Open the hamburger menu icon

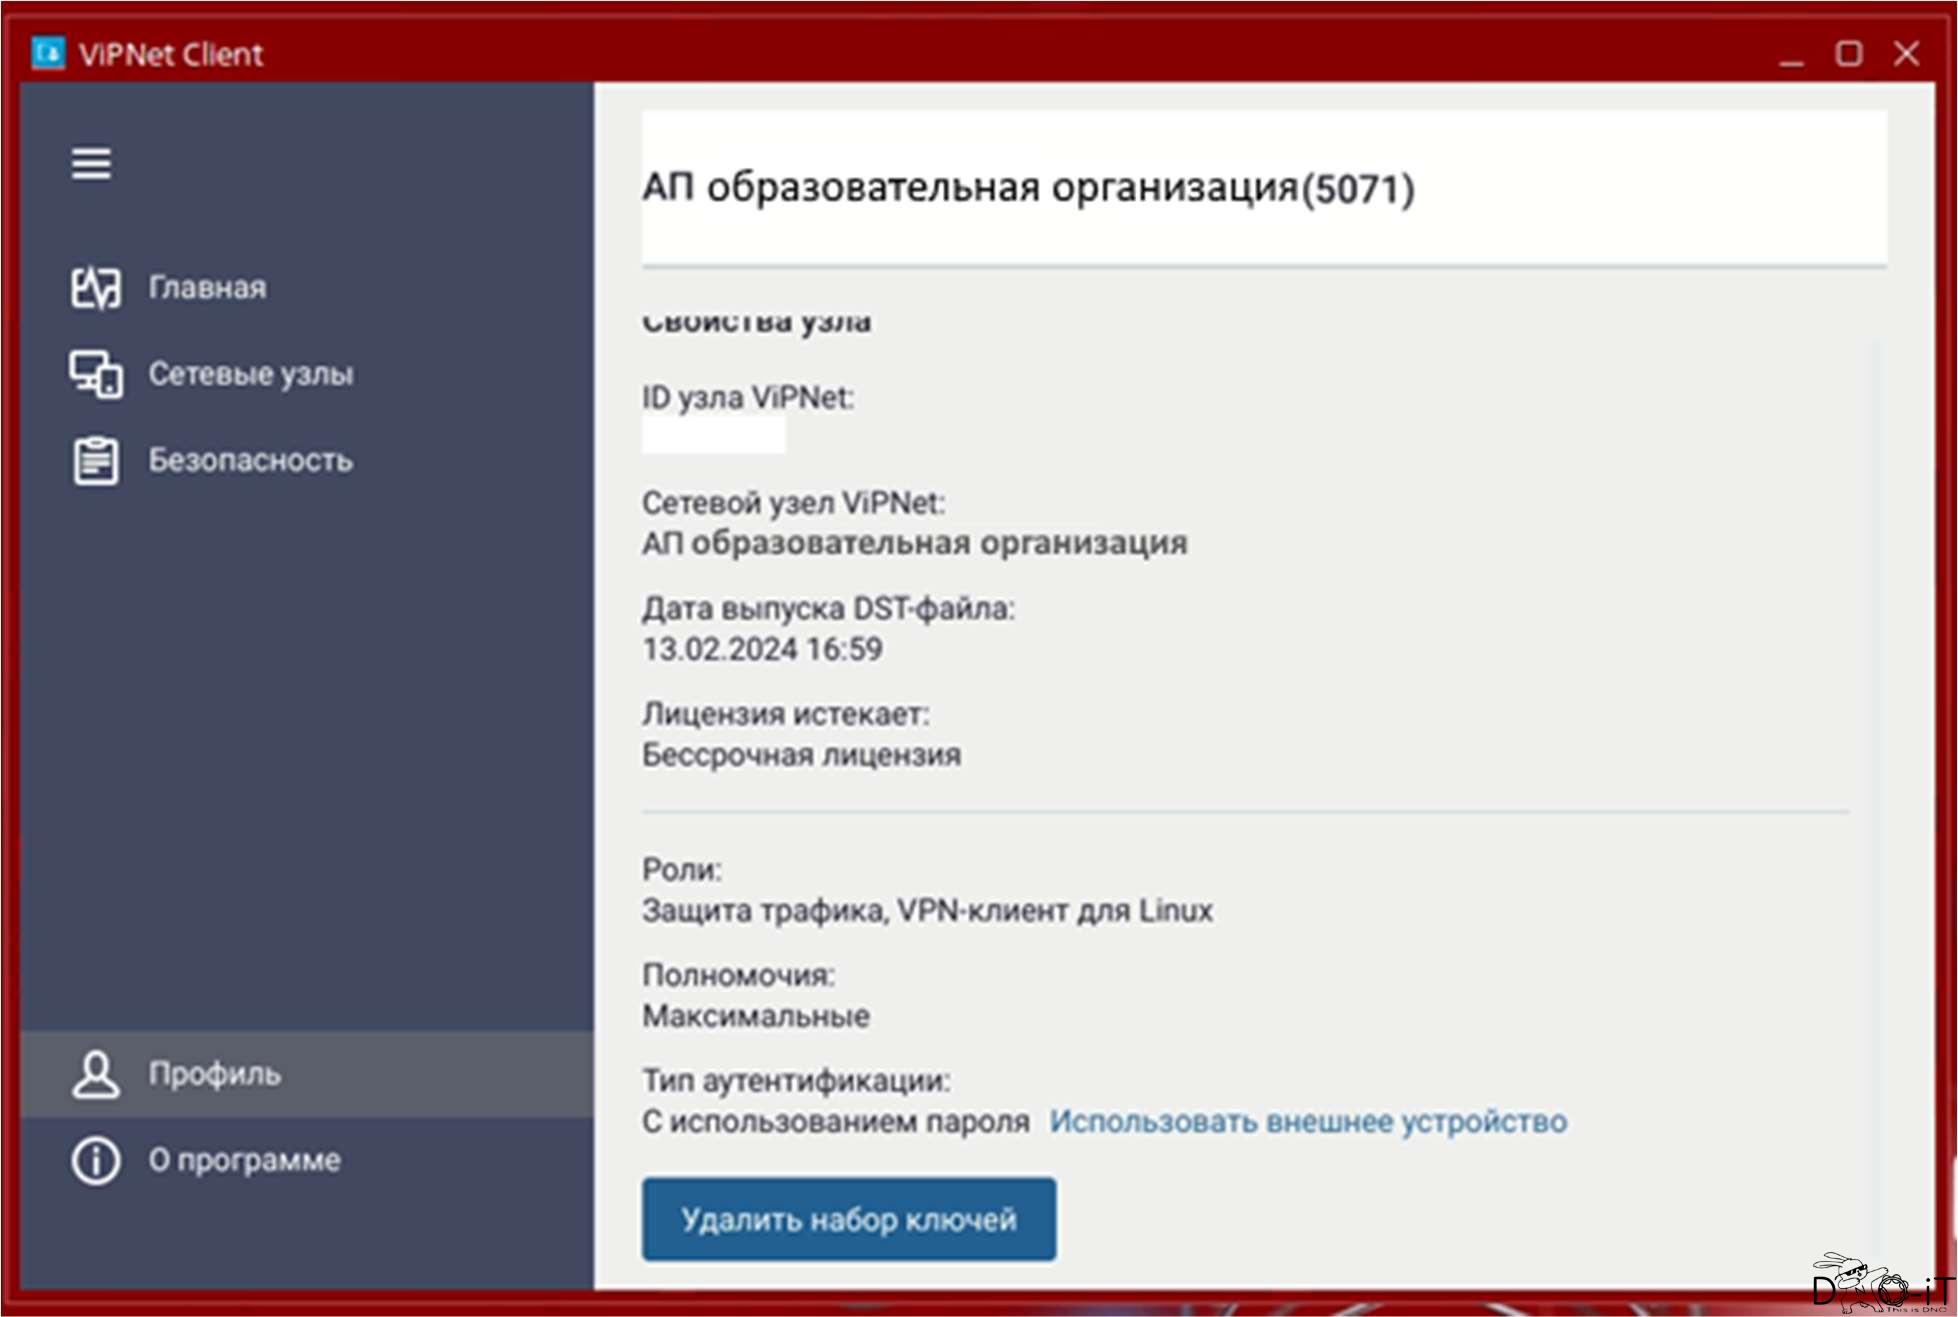tap(91, 164)
